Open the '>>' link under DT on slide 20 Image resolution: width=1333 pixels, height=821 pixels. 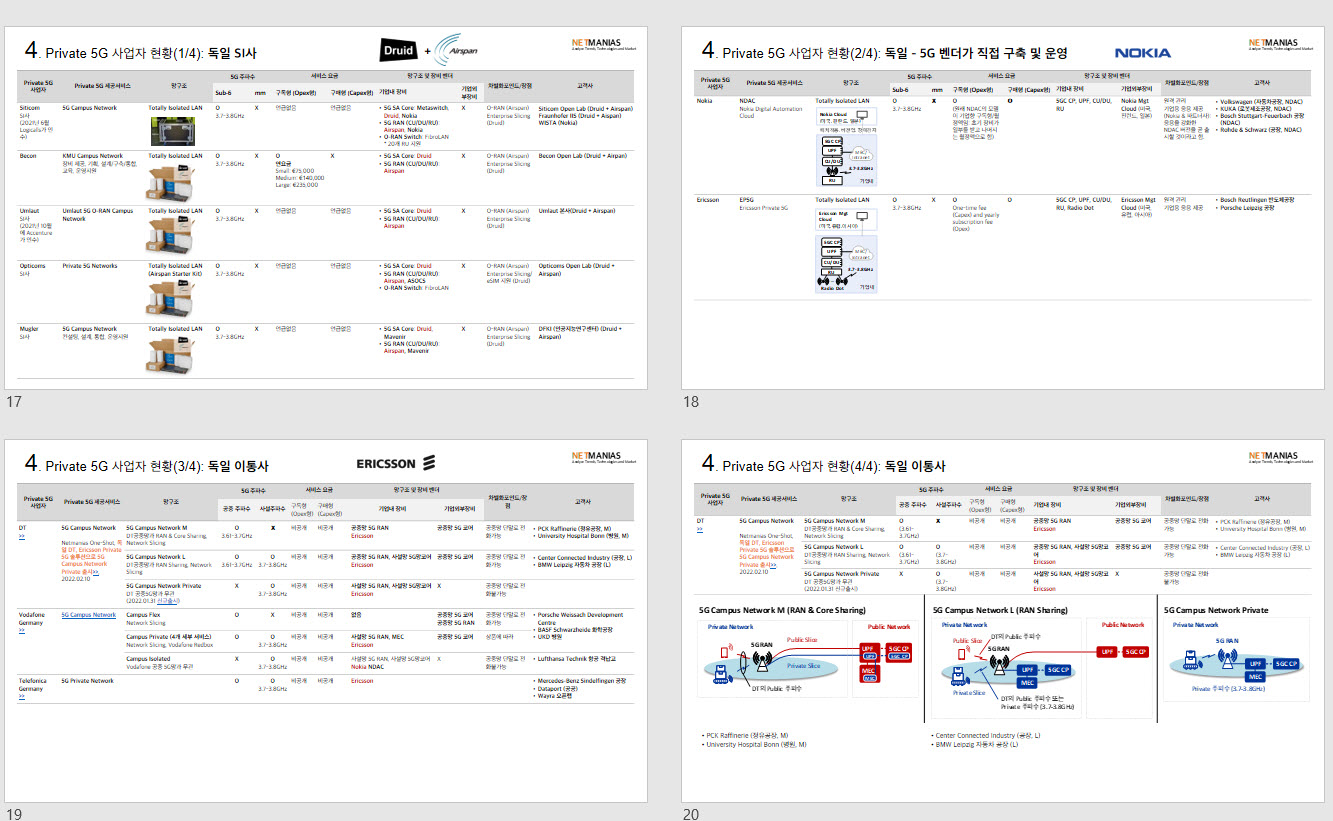coord(698,531)
